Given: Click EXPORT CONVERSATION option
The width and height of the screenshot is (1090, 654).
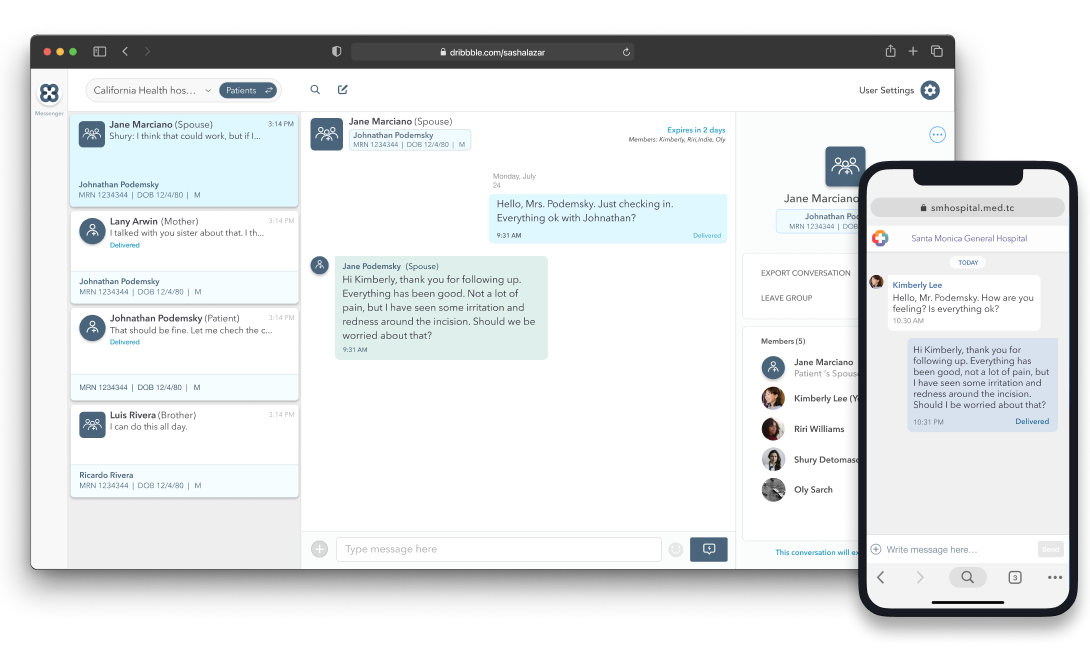Looking at the screenshot, I should [805, 273].
